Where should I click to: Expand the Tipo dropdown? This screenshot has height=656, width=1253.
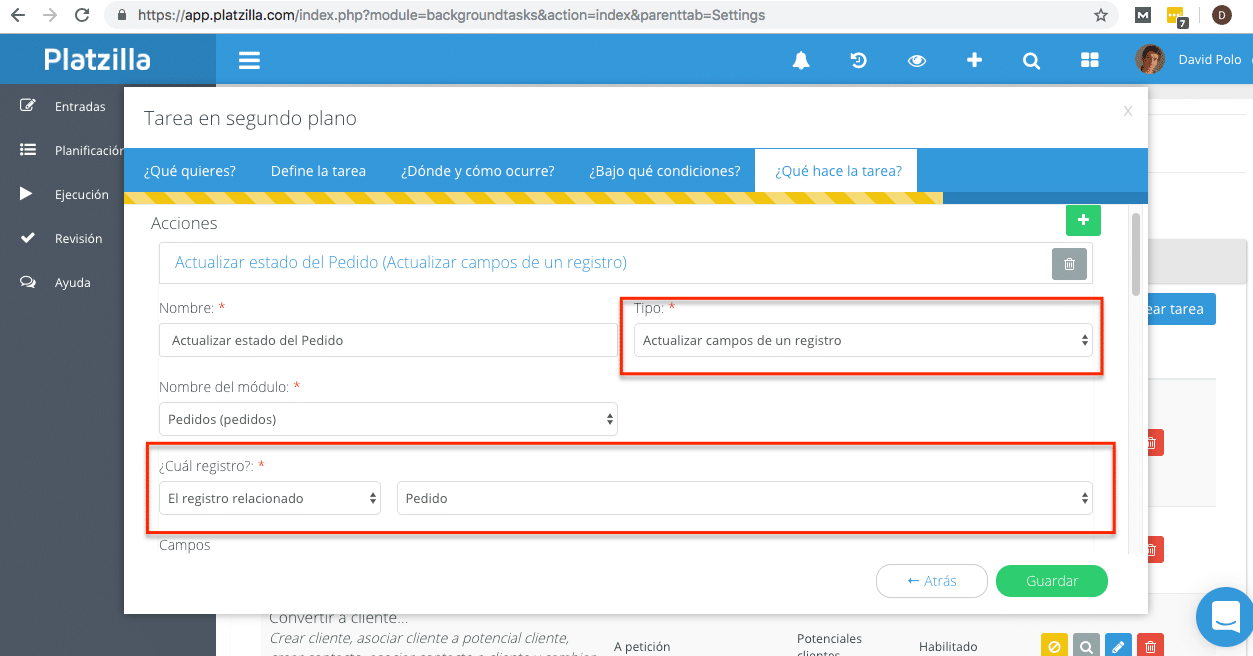click(862, 341)
